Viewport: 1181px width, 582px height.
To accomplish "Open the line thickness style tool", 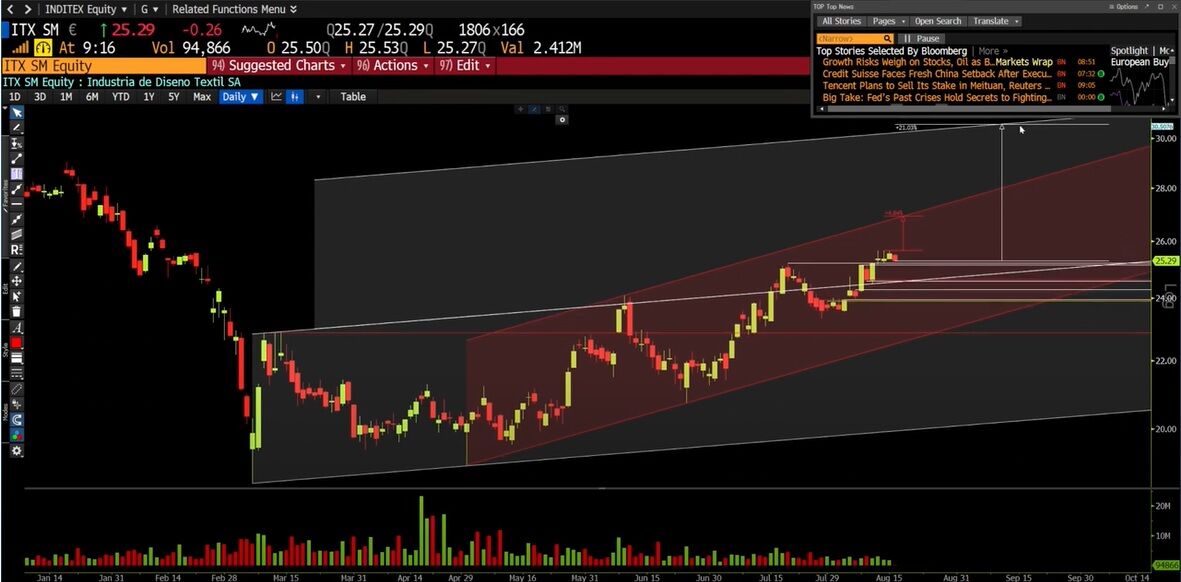I will point(17,358).
